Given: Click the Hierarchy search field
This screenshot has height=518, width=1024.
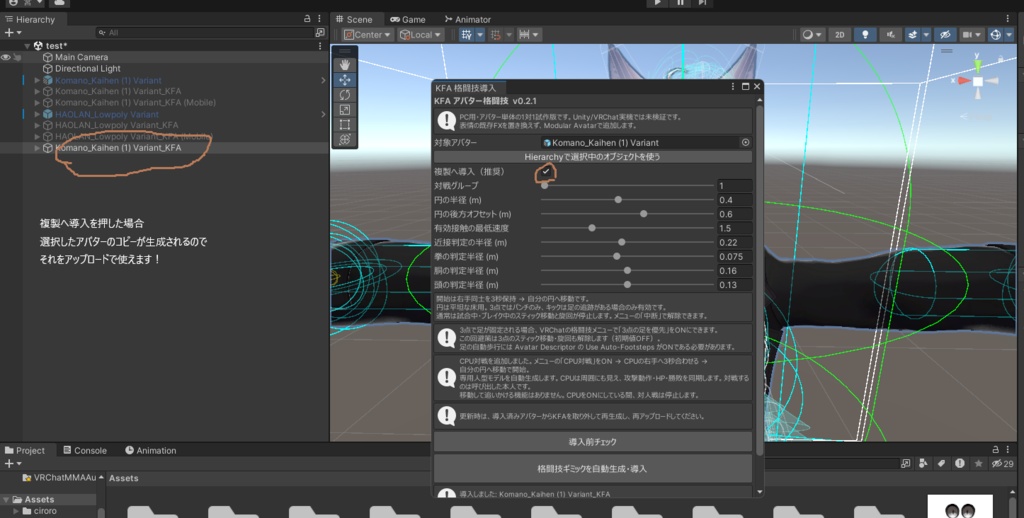Looking at the screenshot, I should (204, 33).
